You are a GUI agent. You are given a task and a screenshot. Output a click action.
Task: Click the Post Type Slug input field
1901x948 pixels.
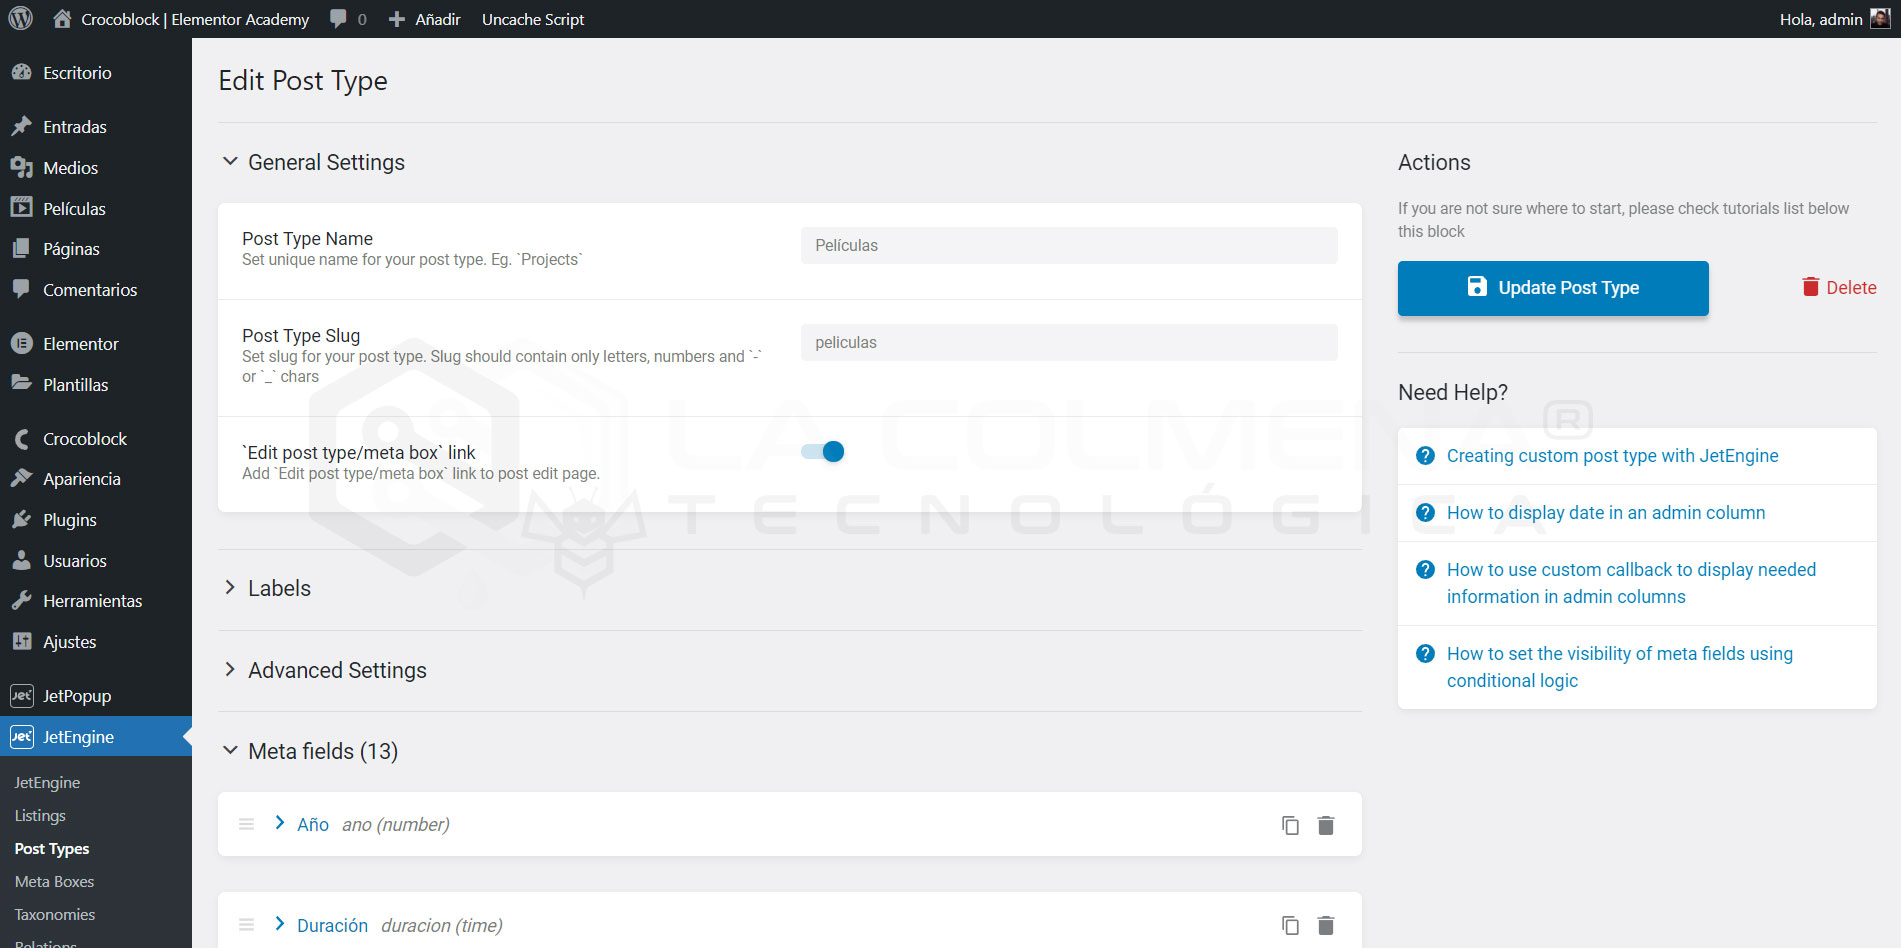coord(1068,342)
